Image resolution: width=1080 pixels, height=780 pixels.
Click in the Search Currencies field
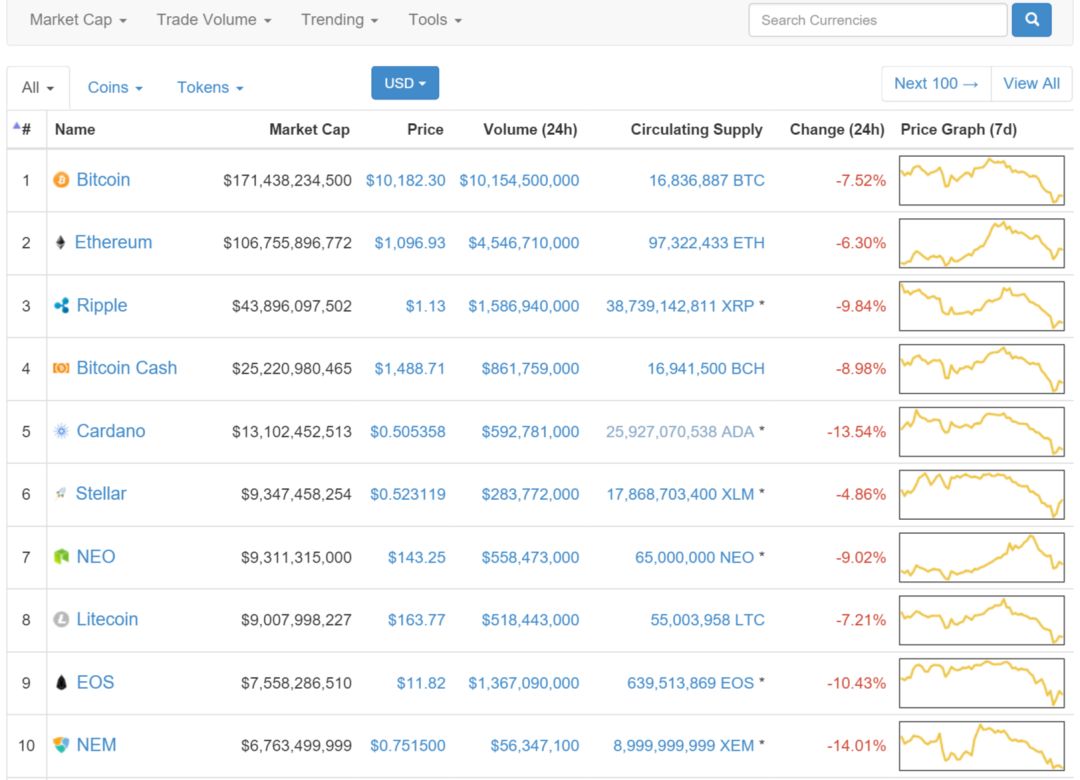point(878,20)
